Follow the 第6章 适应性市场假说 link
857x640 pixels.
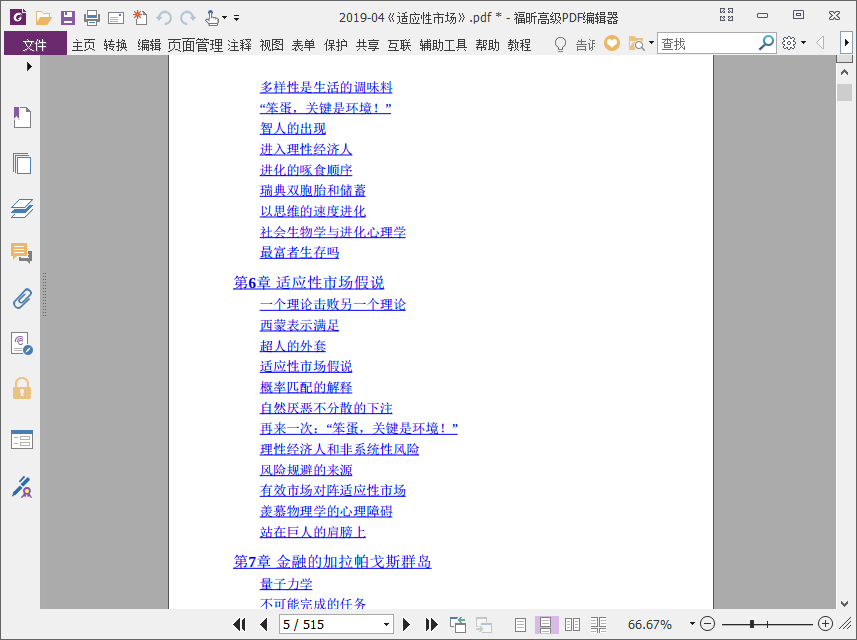pyautogui.click(x=308, y=283)
